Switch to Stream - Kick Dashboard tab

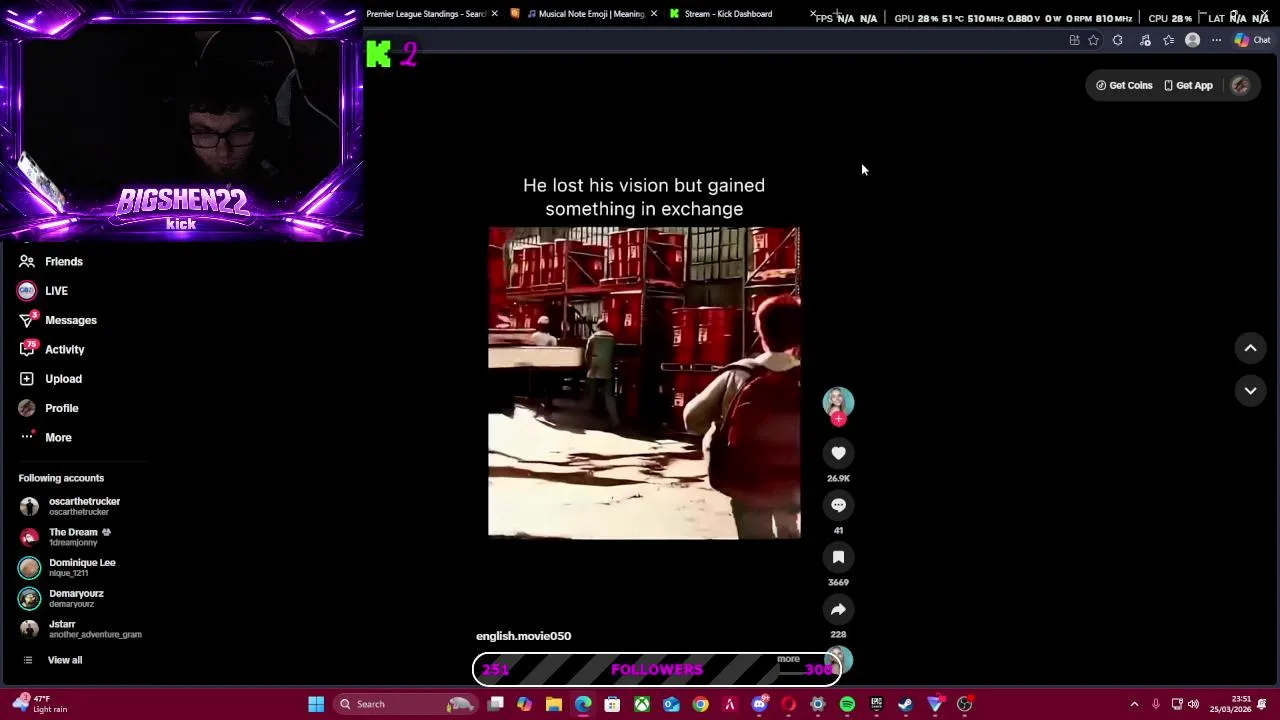(x=727, y=14)
